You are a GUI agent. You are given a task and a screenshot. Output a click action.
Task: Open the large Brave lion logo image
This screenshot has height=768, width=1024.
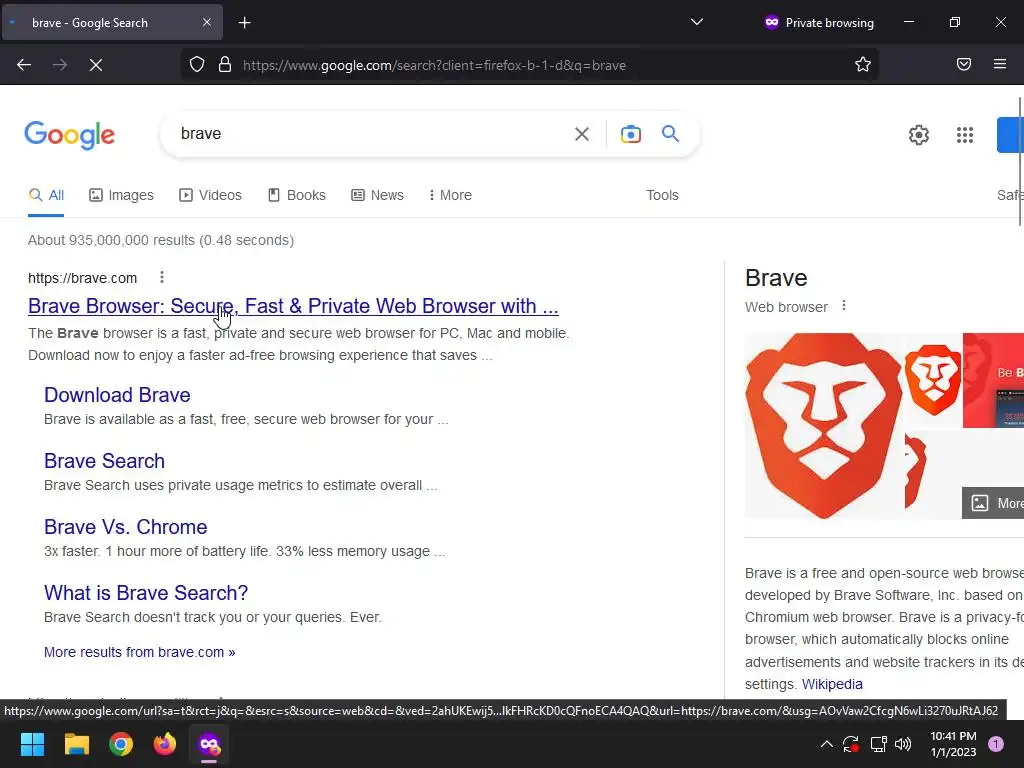pyautogui.click(x=824, y=426)
